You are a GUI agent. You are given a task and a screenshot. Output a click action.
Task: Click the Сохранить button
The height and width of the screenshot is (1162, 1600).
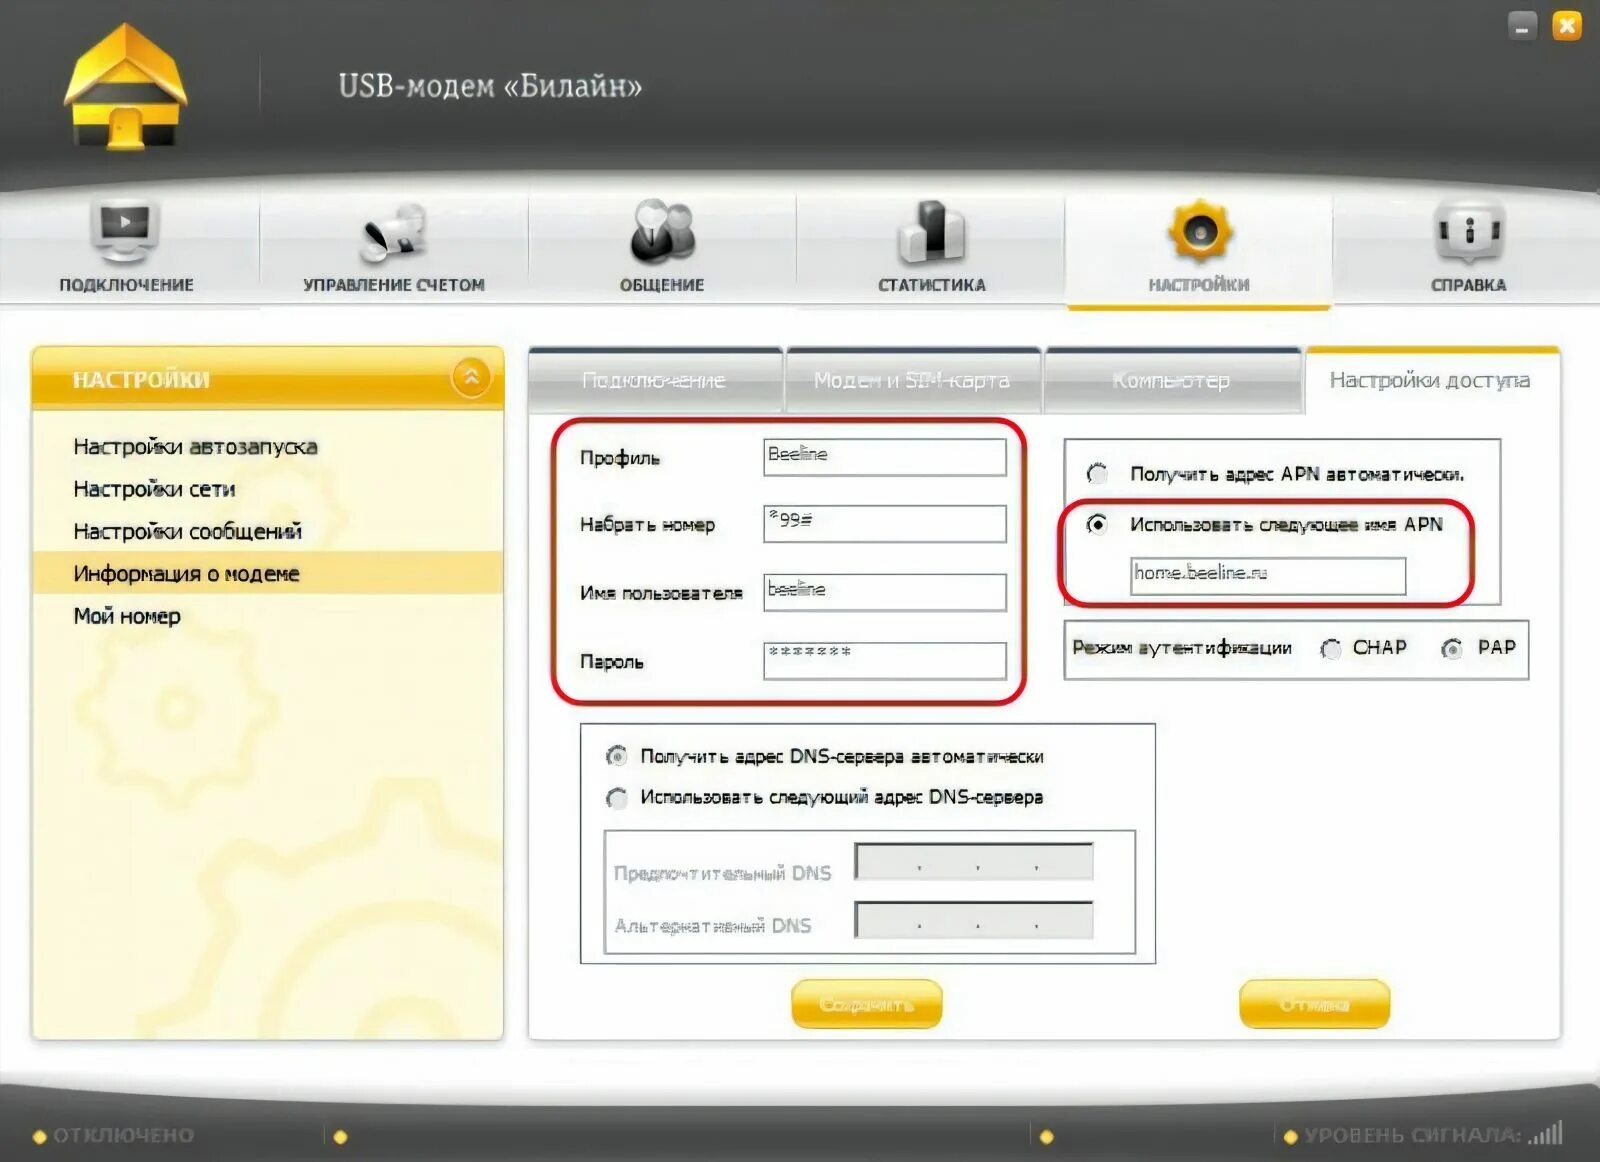click(x=867, y=1004)
